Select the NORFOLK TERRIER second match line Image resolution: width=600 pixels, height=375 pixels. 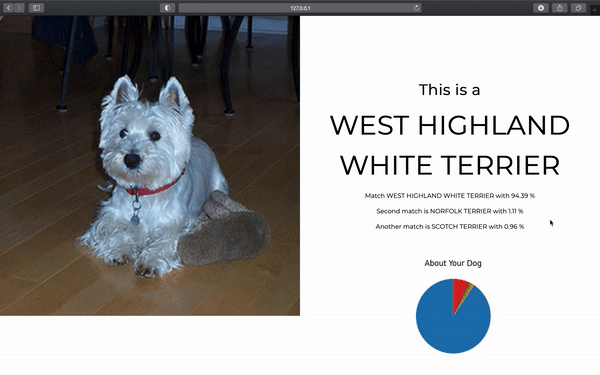click(x=450, y=211)
